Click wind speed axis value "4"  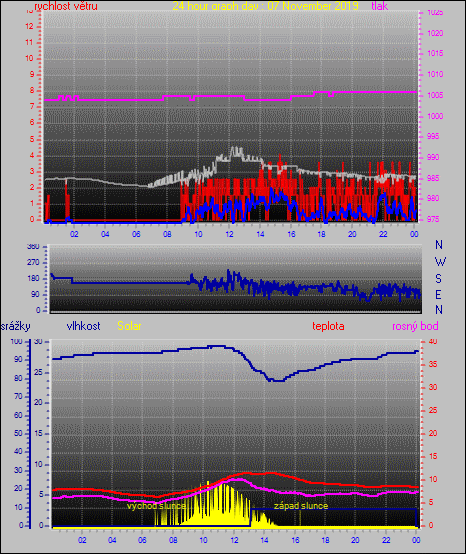pyautogui.click(x=32, y=155)
